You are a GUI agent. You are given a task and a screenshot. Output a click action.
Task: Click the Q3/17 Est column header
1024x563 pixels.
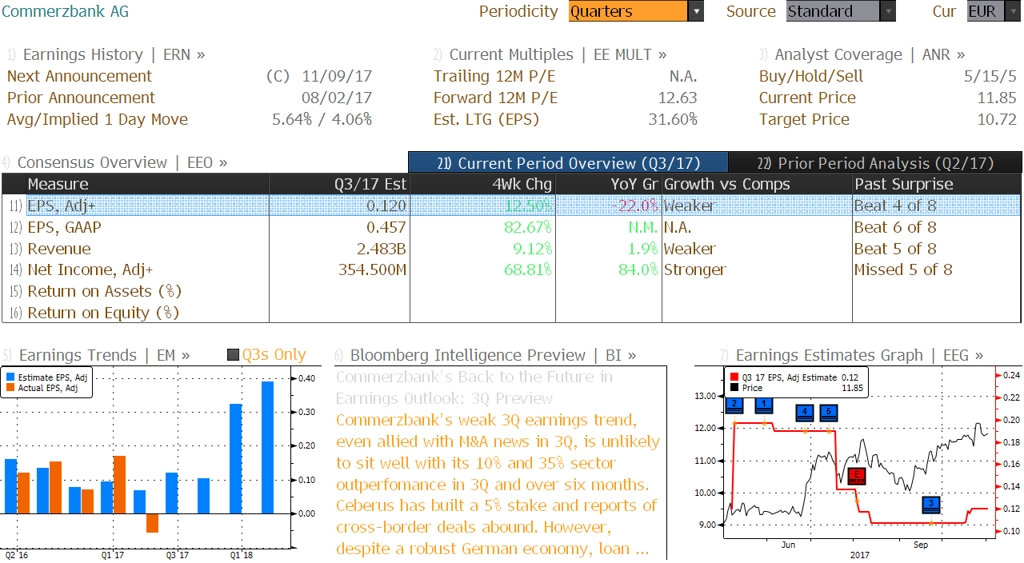coord(340,184)
